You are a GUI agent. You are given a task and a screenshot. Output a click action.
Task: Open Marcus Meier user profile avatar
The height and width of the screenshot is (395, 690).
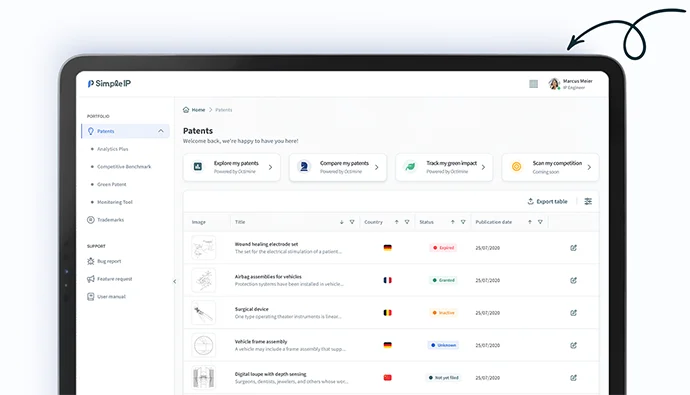point(554,84)
